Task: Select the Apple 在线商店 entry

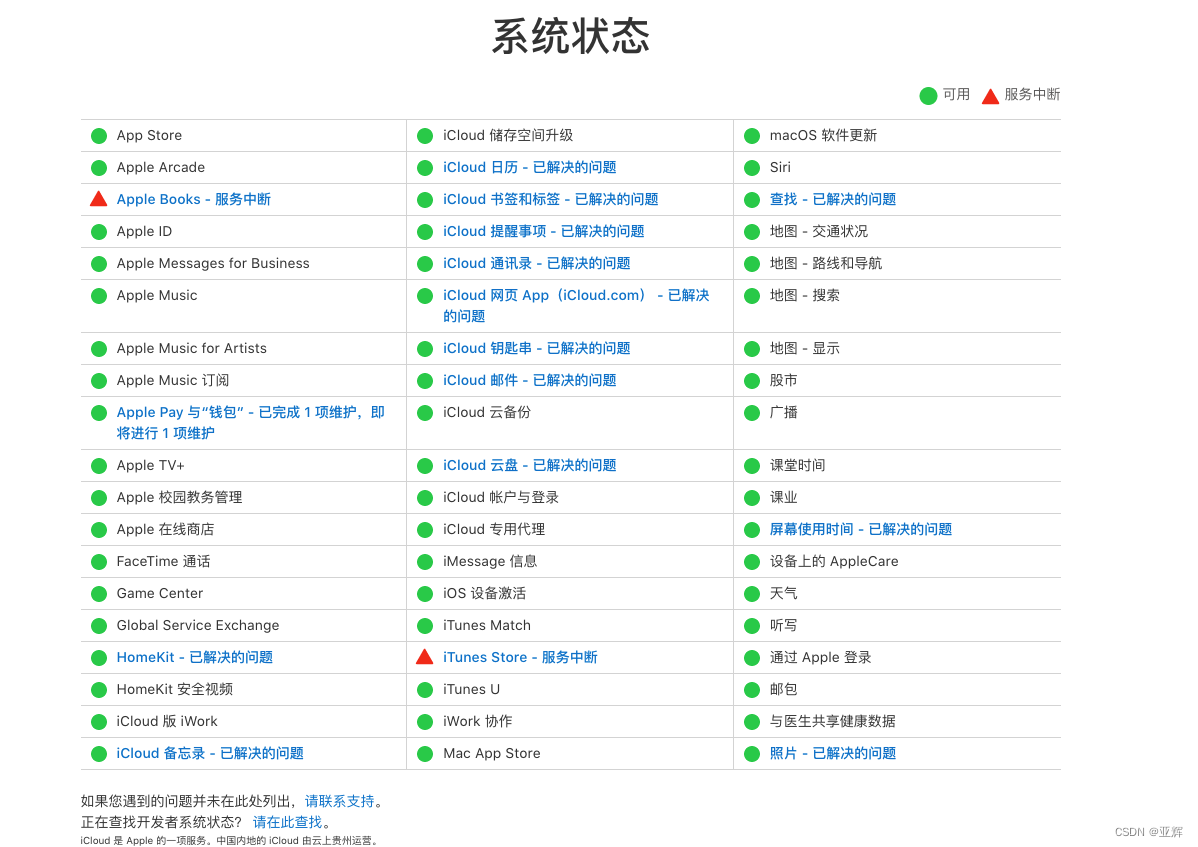Action: click(x=165, y=530)
